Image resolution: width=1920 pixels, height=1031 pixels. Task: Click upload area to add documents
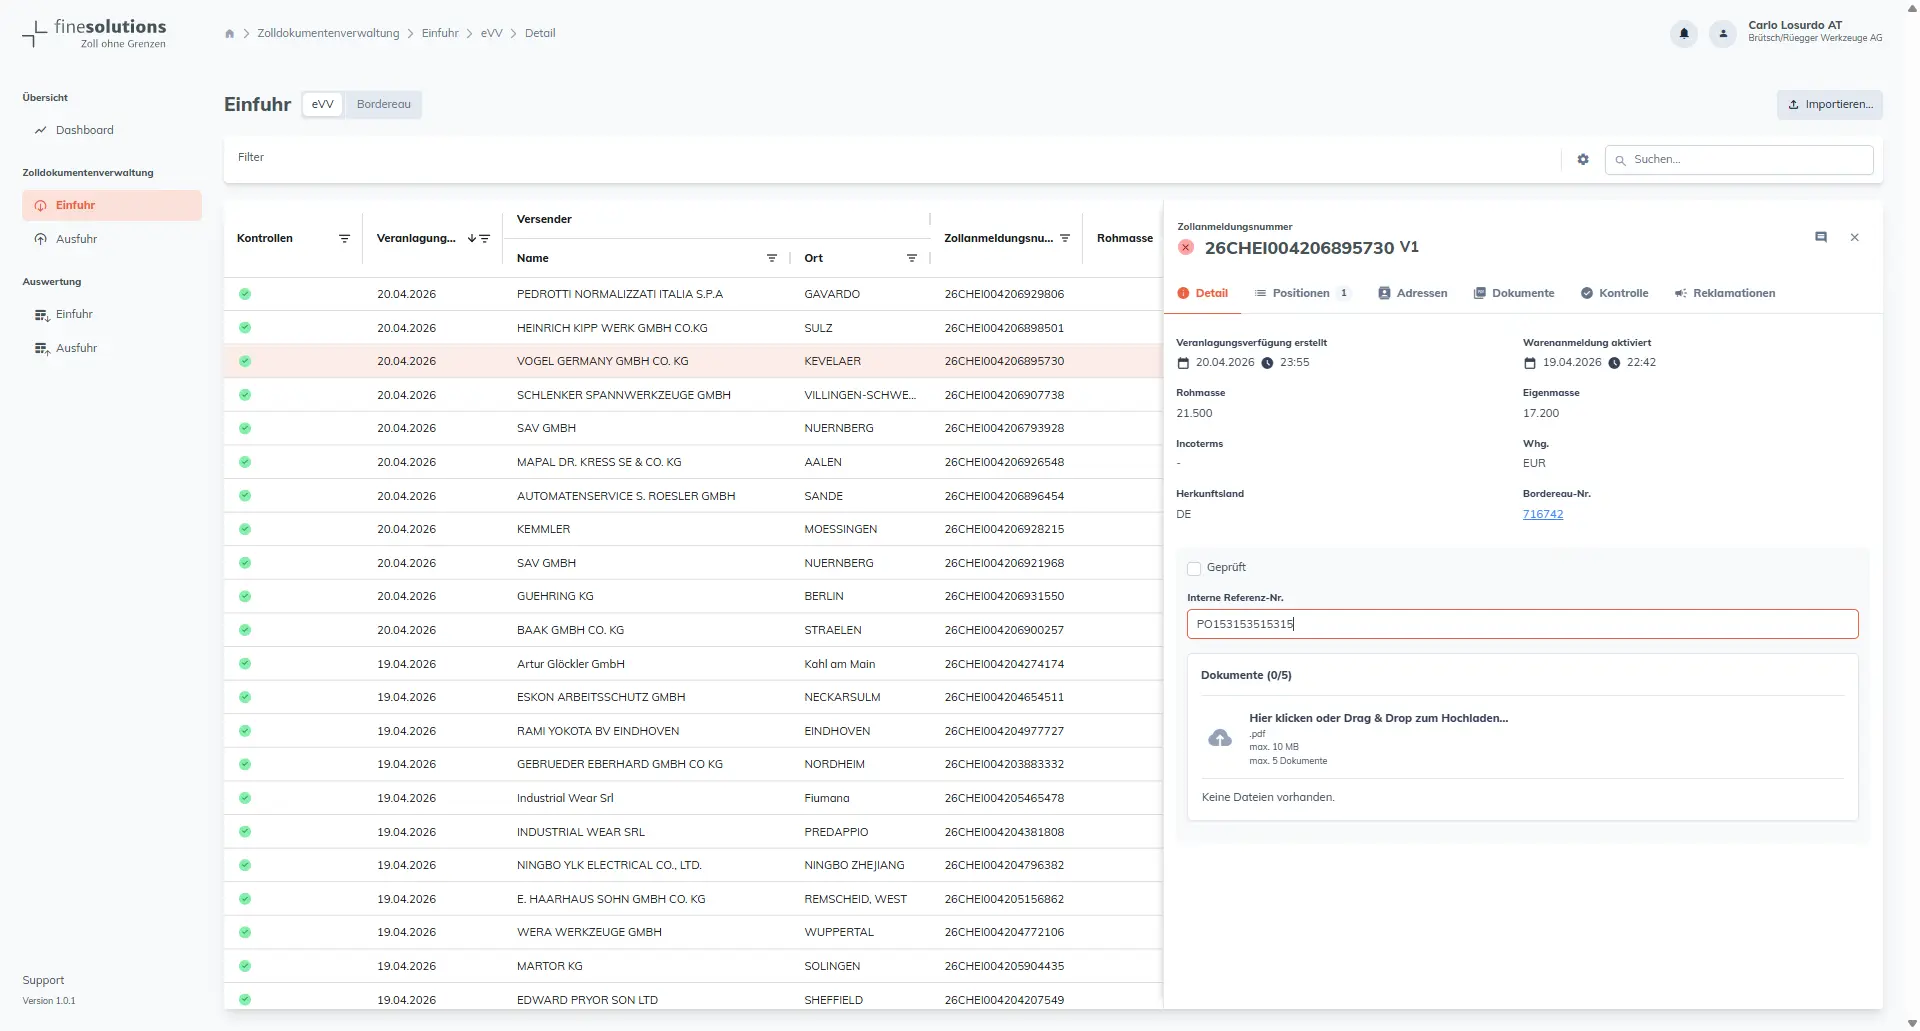[1522, 738]
